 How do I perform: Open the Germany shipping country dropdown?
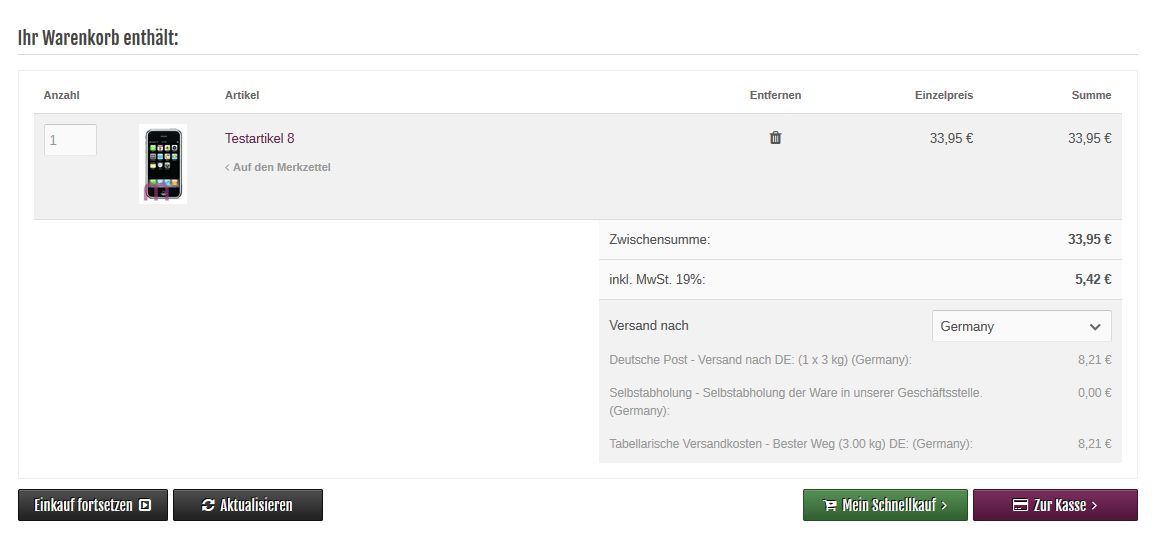1020,327
